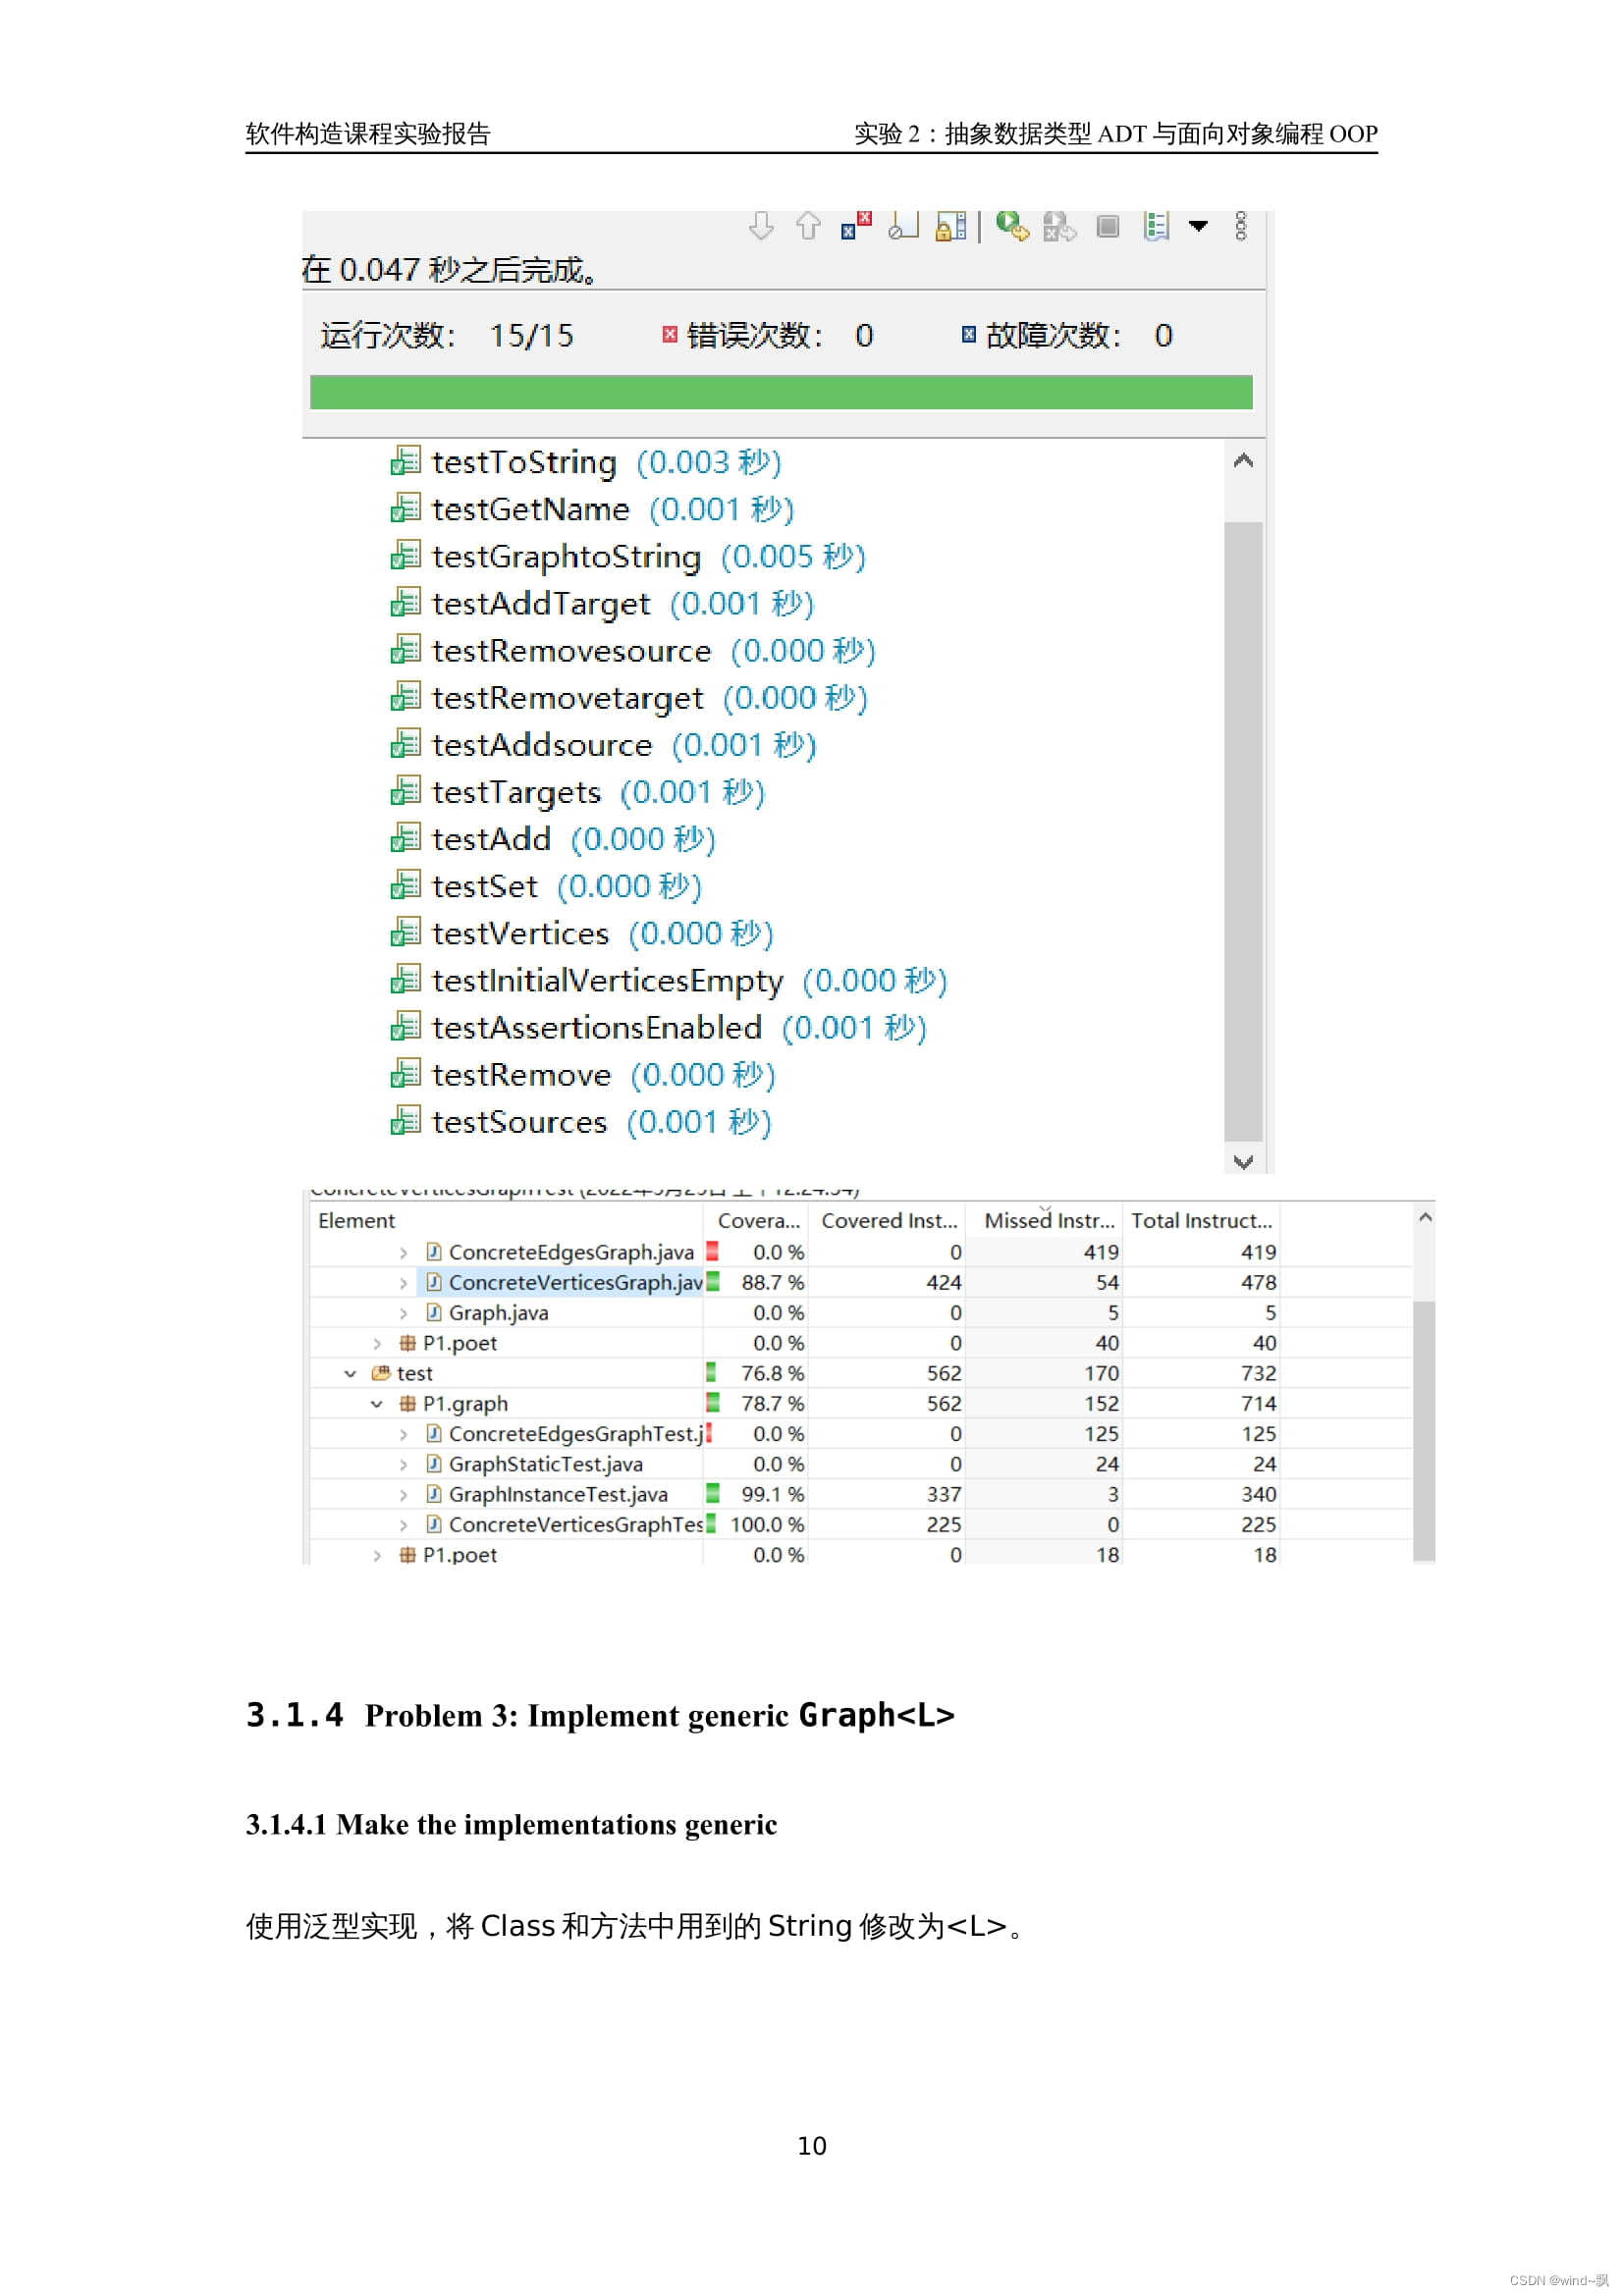Open the history dropdown black arrow
Viewport: 1624px width, 2296px height.
click(1198, 226)
